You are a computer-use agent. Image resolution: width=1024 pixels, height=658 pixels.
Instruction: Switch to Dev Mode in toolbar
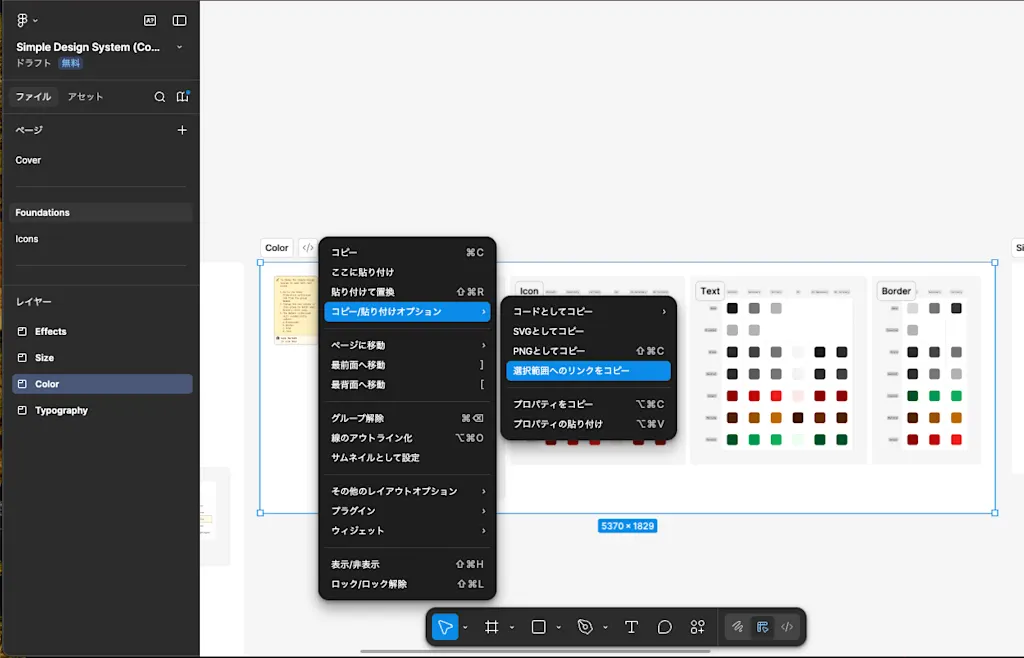click(787, 627)
